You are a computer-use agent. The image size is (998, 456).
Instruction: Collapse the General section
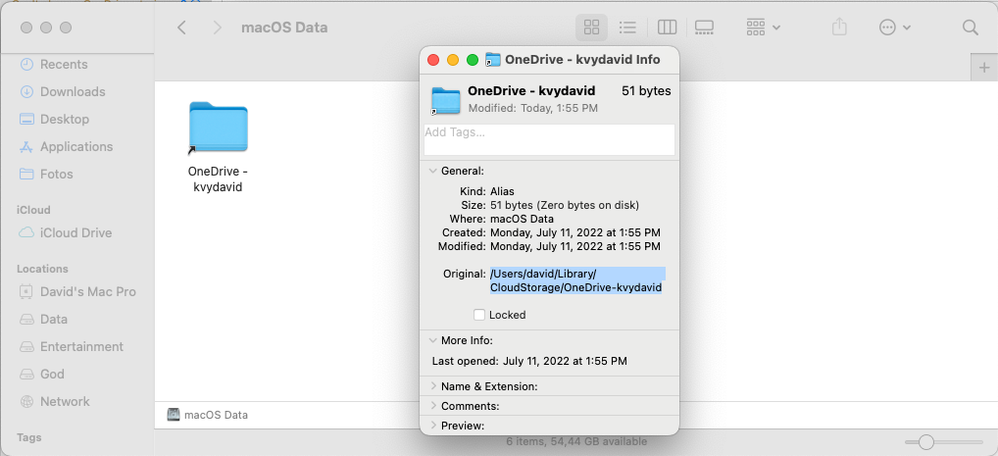pos(433,171)
